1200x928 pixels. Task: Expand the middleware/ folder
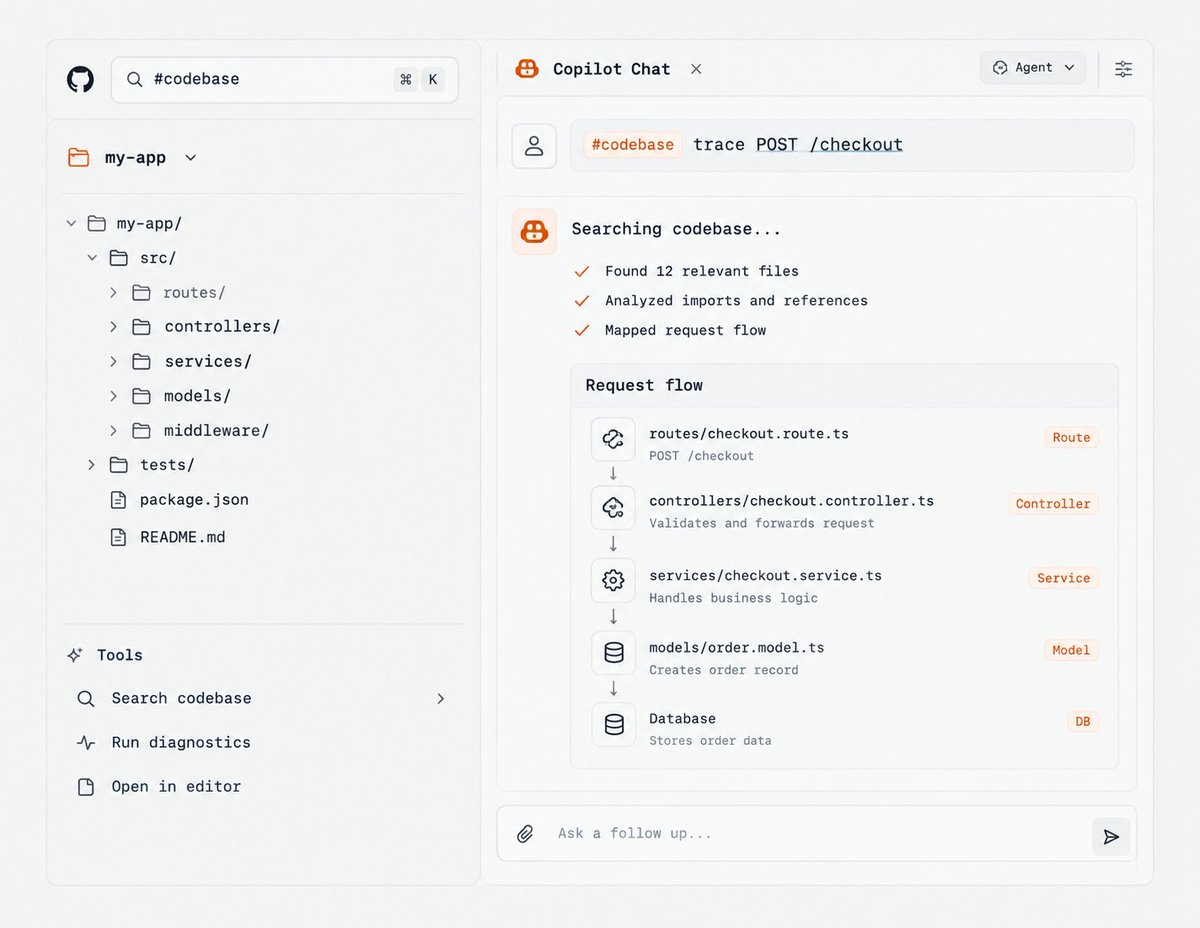(x=113, y=431)
